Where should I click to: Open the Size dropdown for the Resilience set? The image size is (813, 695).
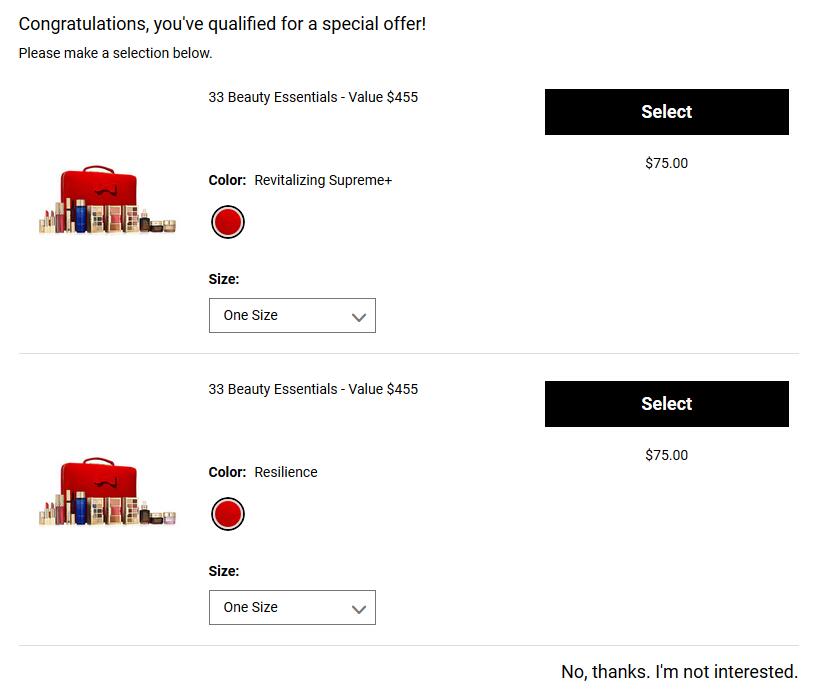(292, 607)
